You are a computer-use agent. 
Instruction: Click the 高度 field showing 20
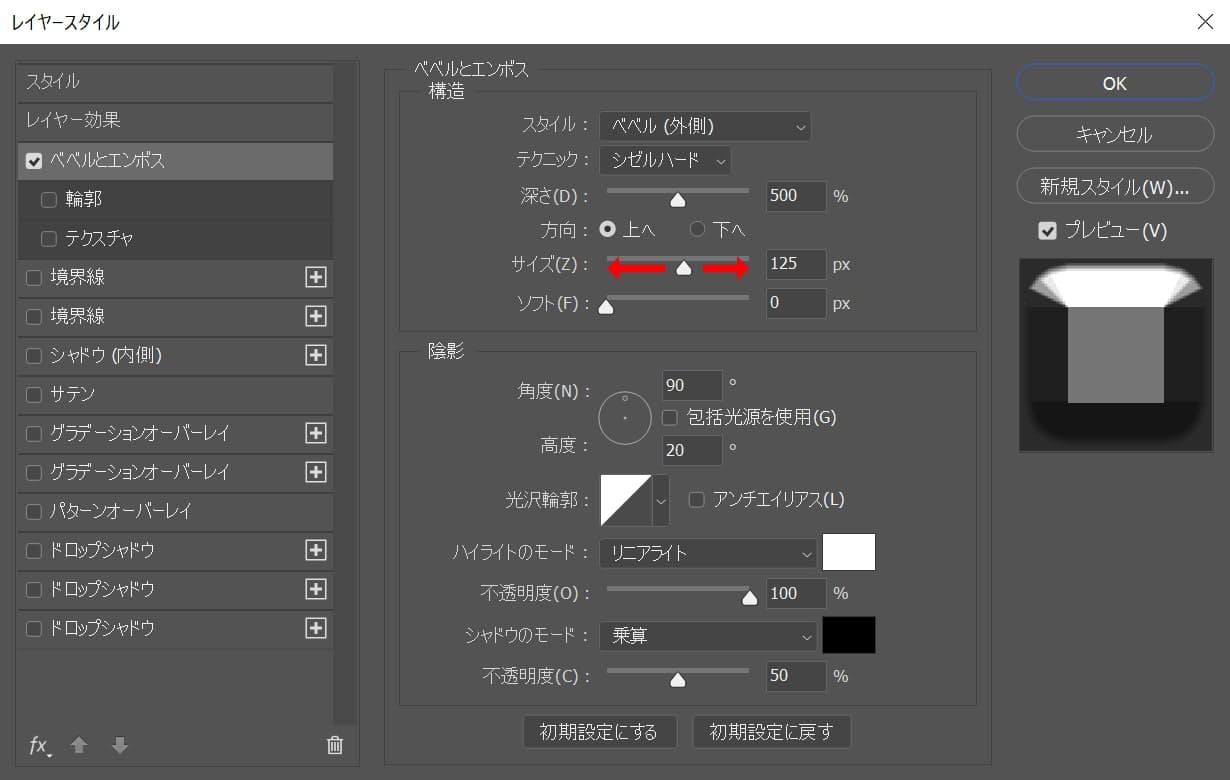[692, 450]
